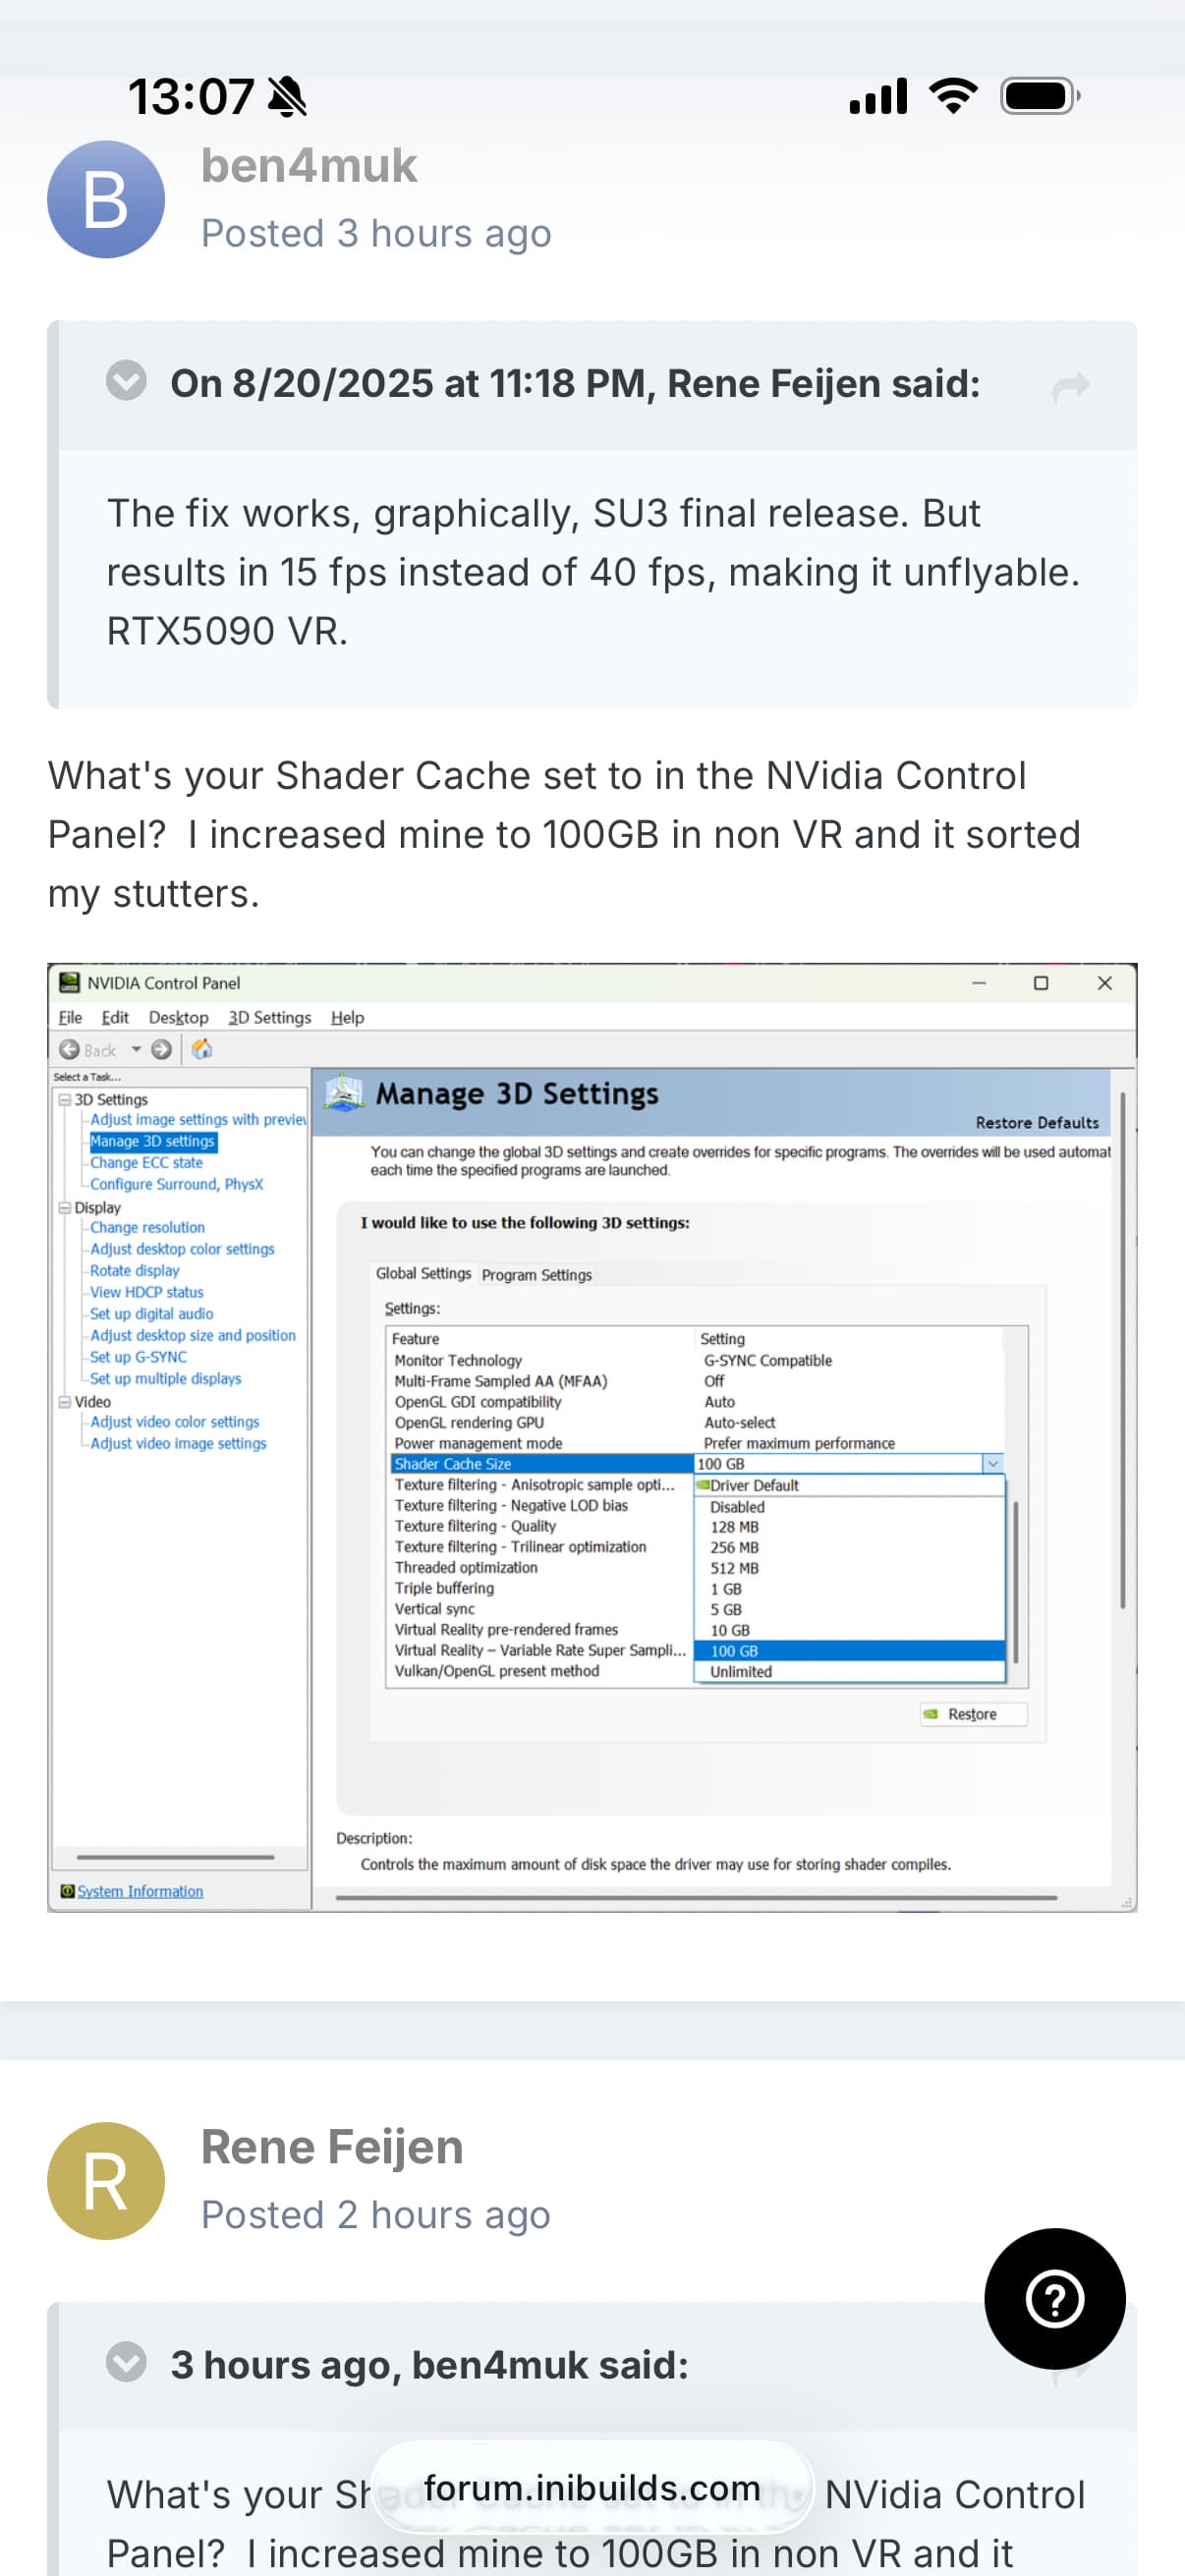Open the Edit menu

click(115, 1017)
